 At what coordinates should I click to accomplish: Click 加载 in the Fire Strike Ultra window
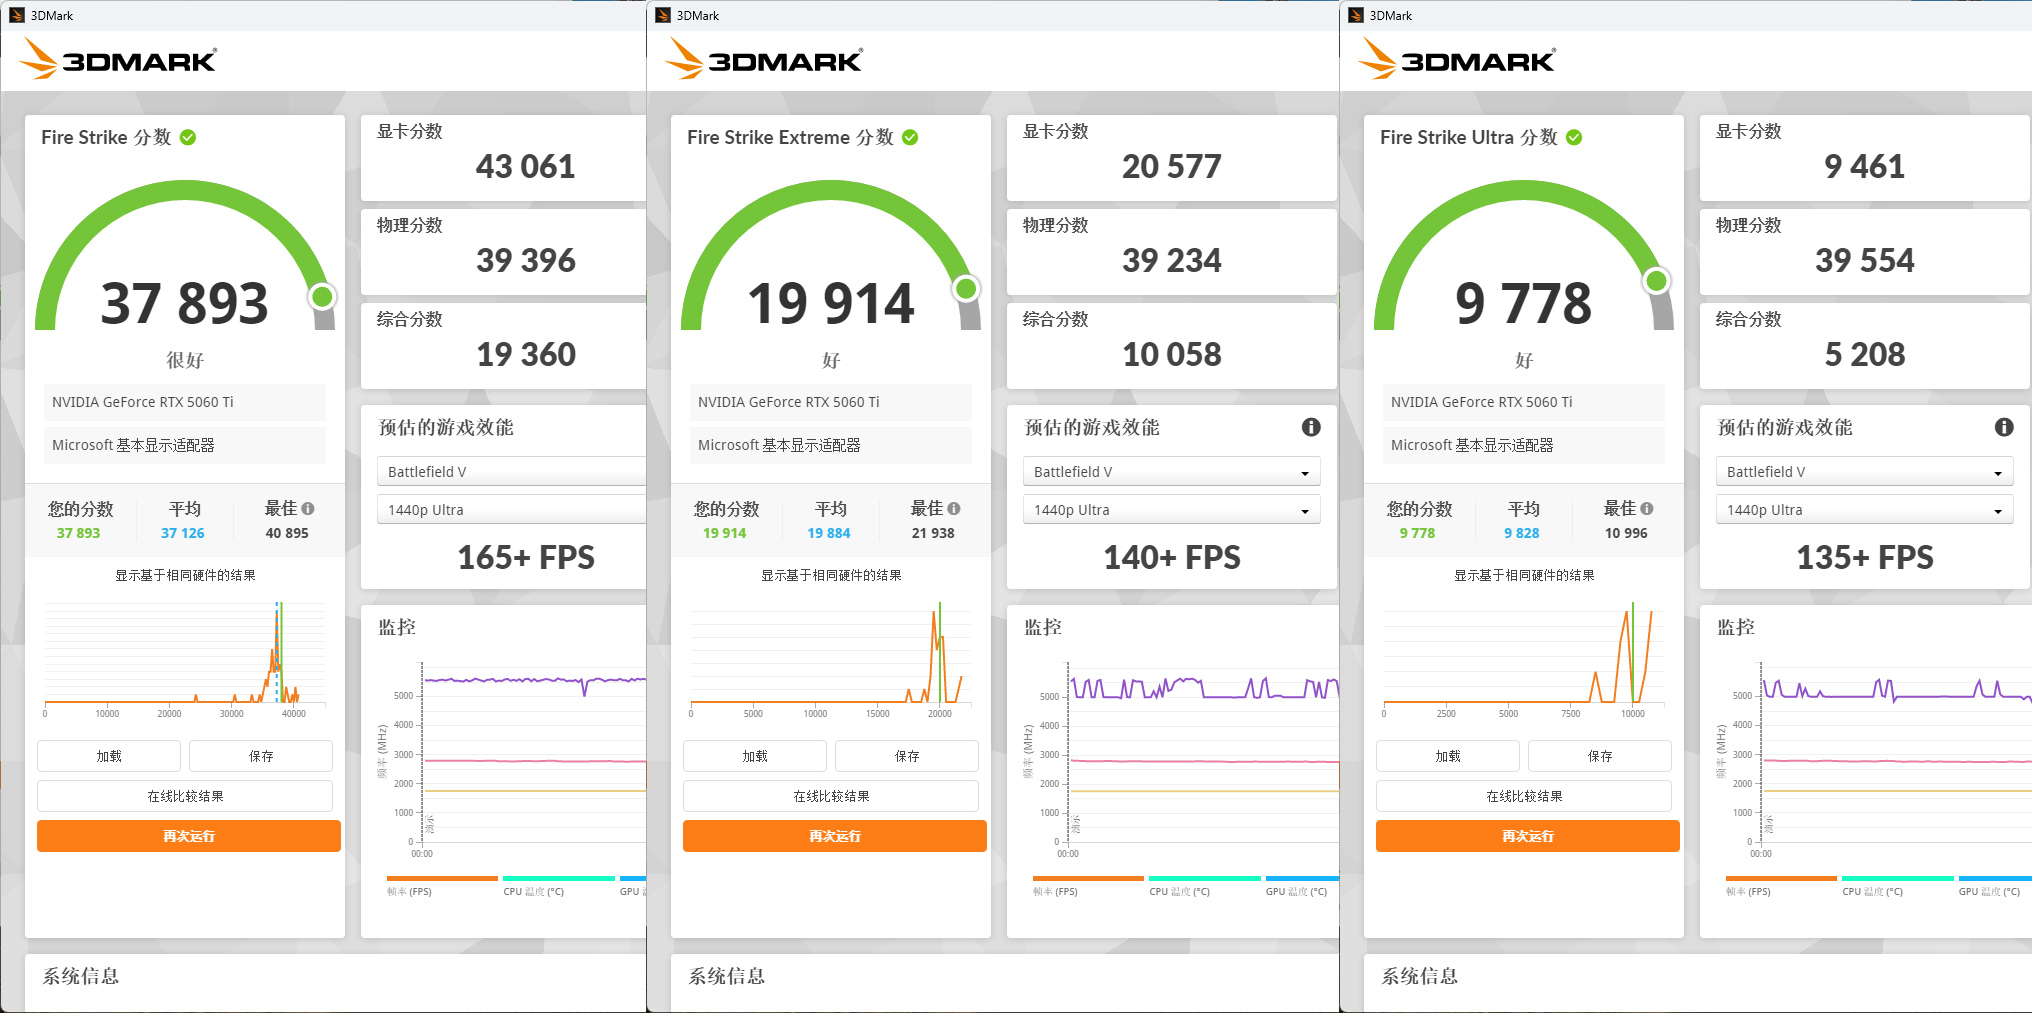(x=1448, y=756)
